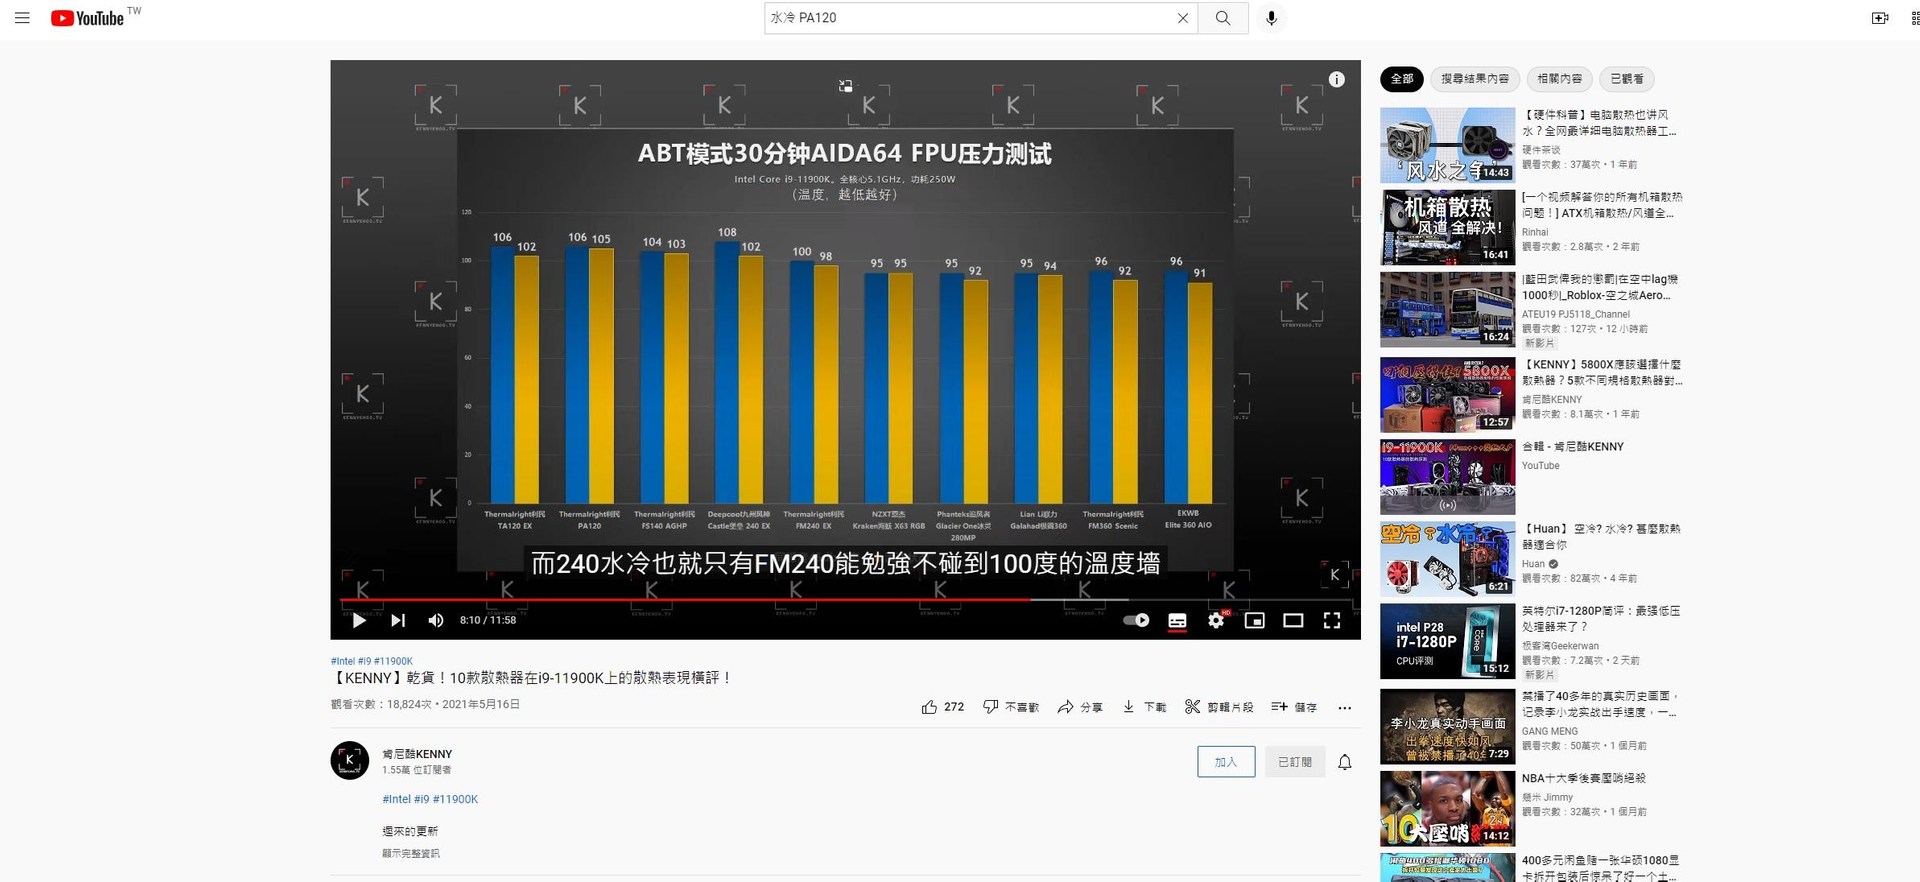
Task: Expand description with 顯示完整資訊
Action: (411, 854)
